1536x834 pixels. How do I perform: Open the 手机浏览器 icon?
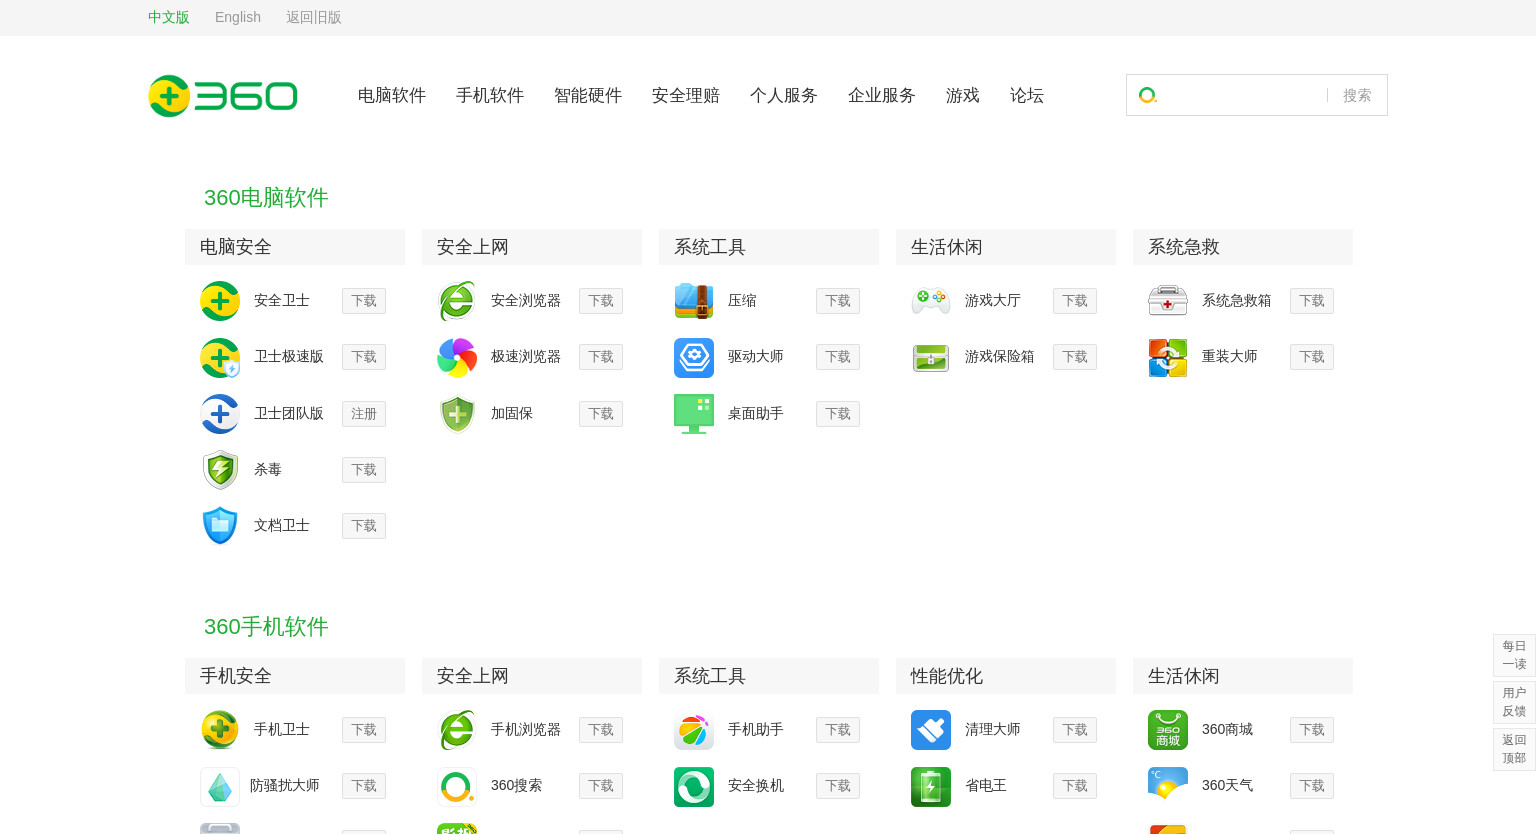coord(457,730)
